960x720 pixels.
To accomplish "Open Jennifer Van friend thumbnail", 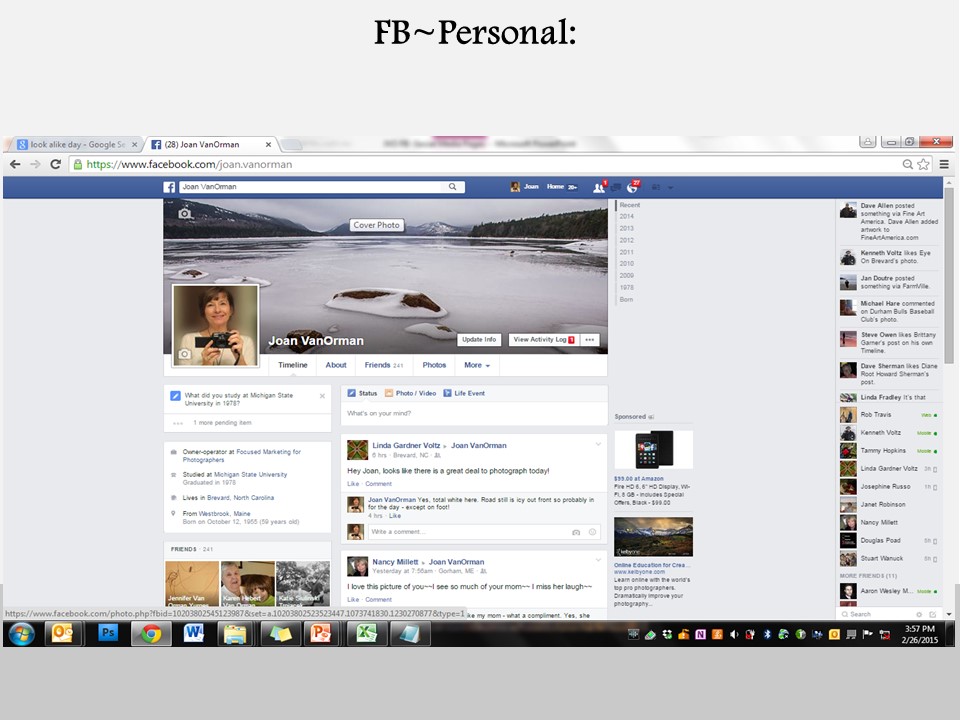I will click(192, 583).
